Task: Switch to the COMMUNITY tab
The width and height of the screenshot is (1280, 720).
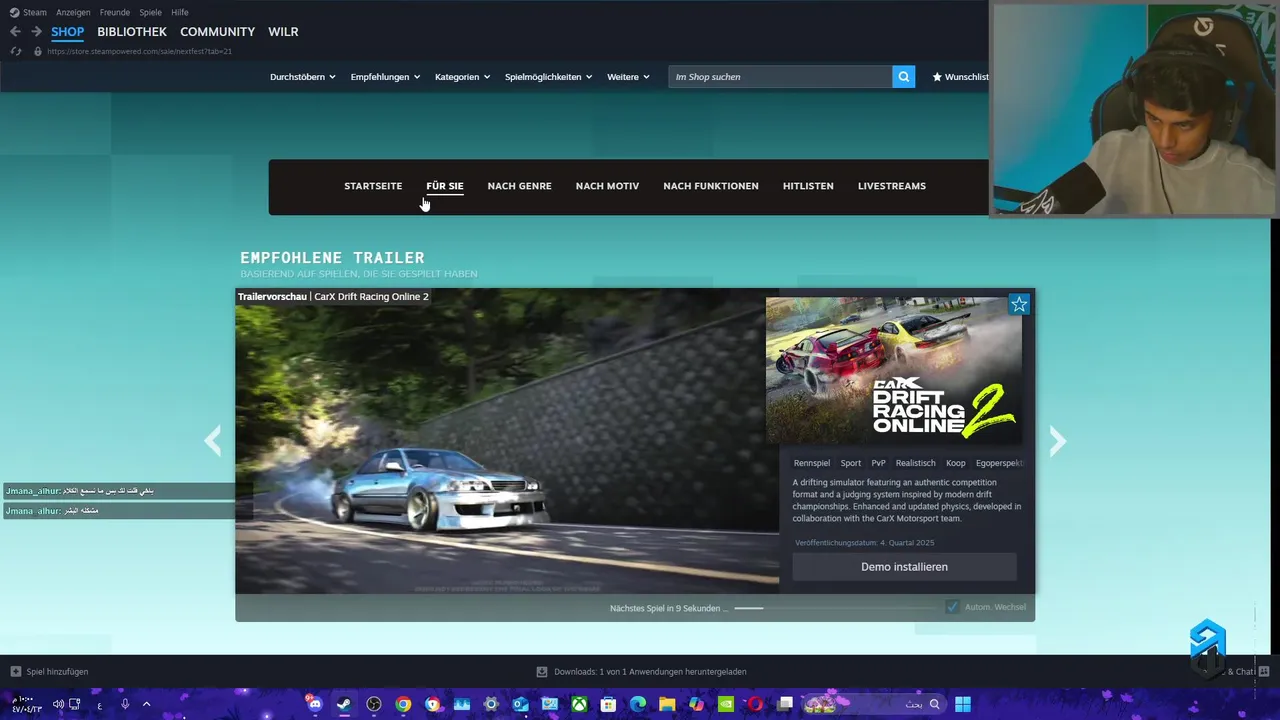Action: [x=217, y=32]
